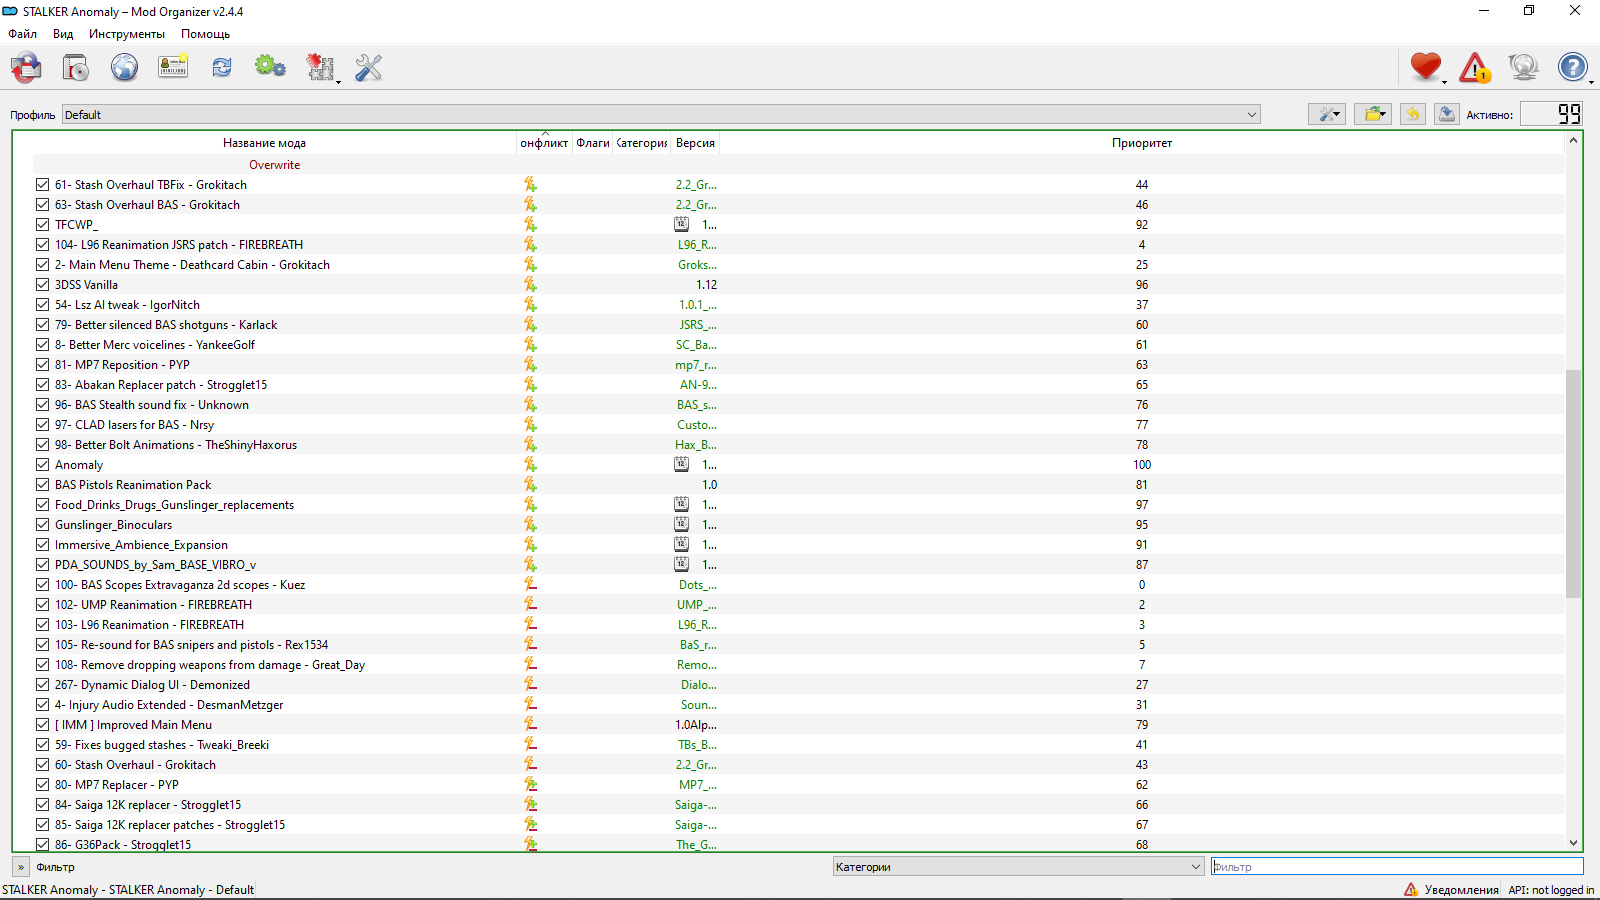The image size is (1600, 900).
Task: Click version 1.12 of 3DSS Vanilla
Action: 706,285
